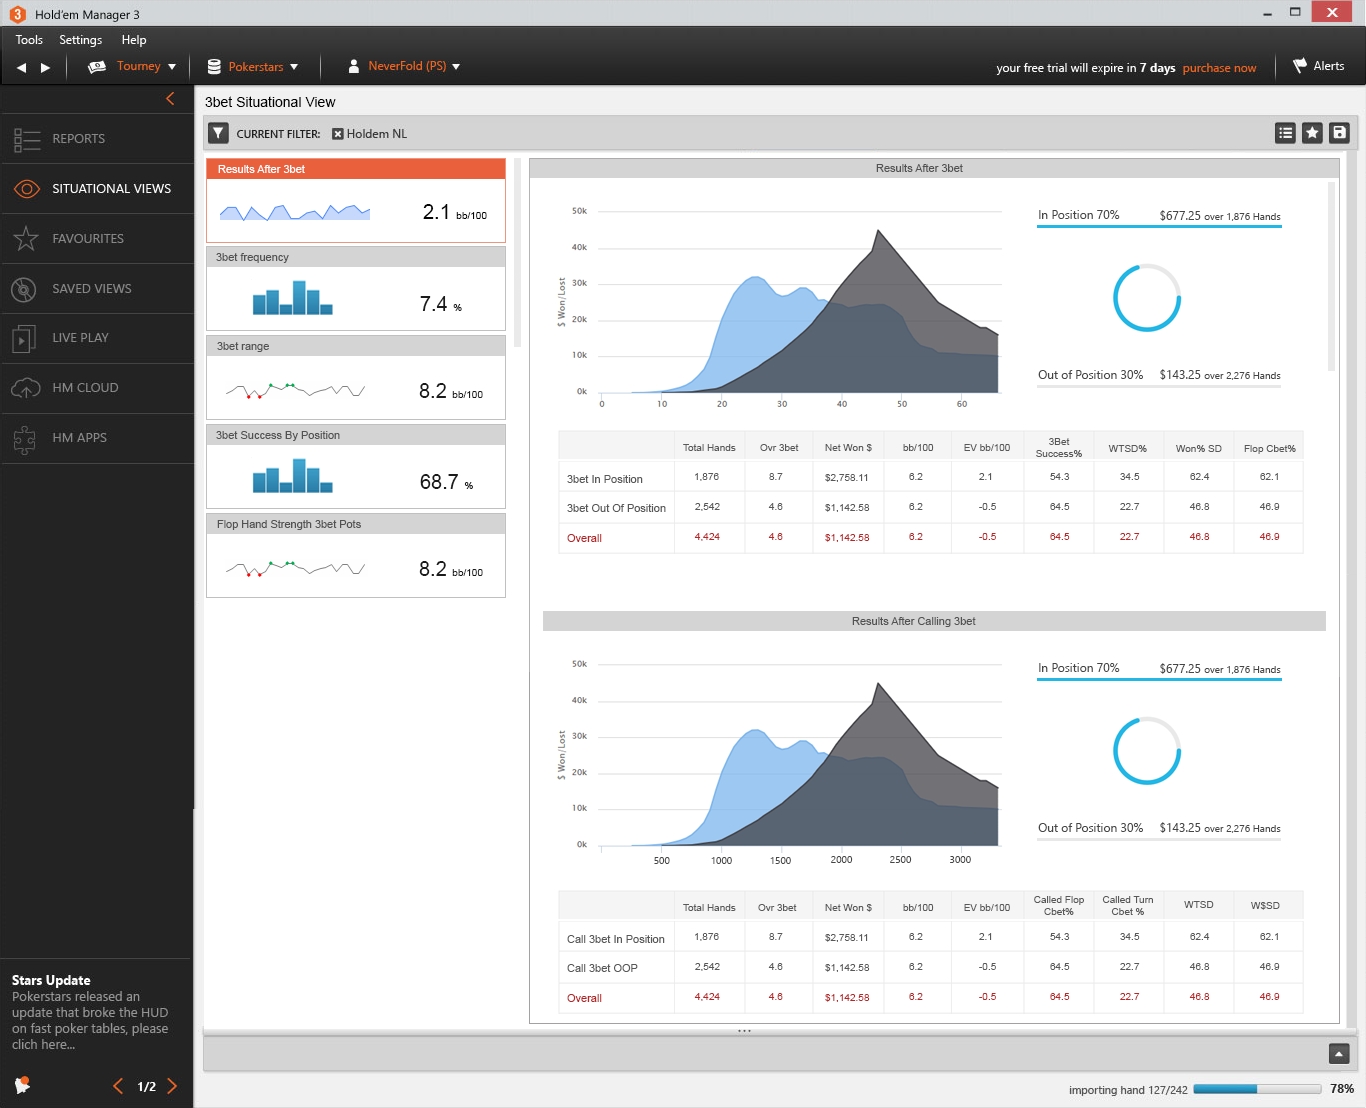Open the Stars Update news message

tap(90, 1012)
